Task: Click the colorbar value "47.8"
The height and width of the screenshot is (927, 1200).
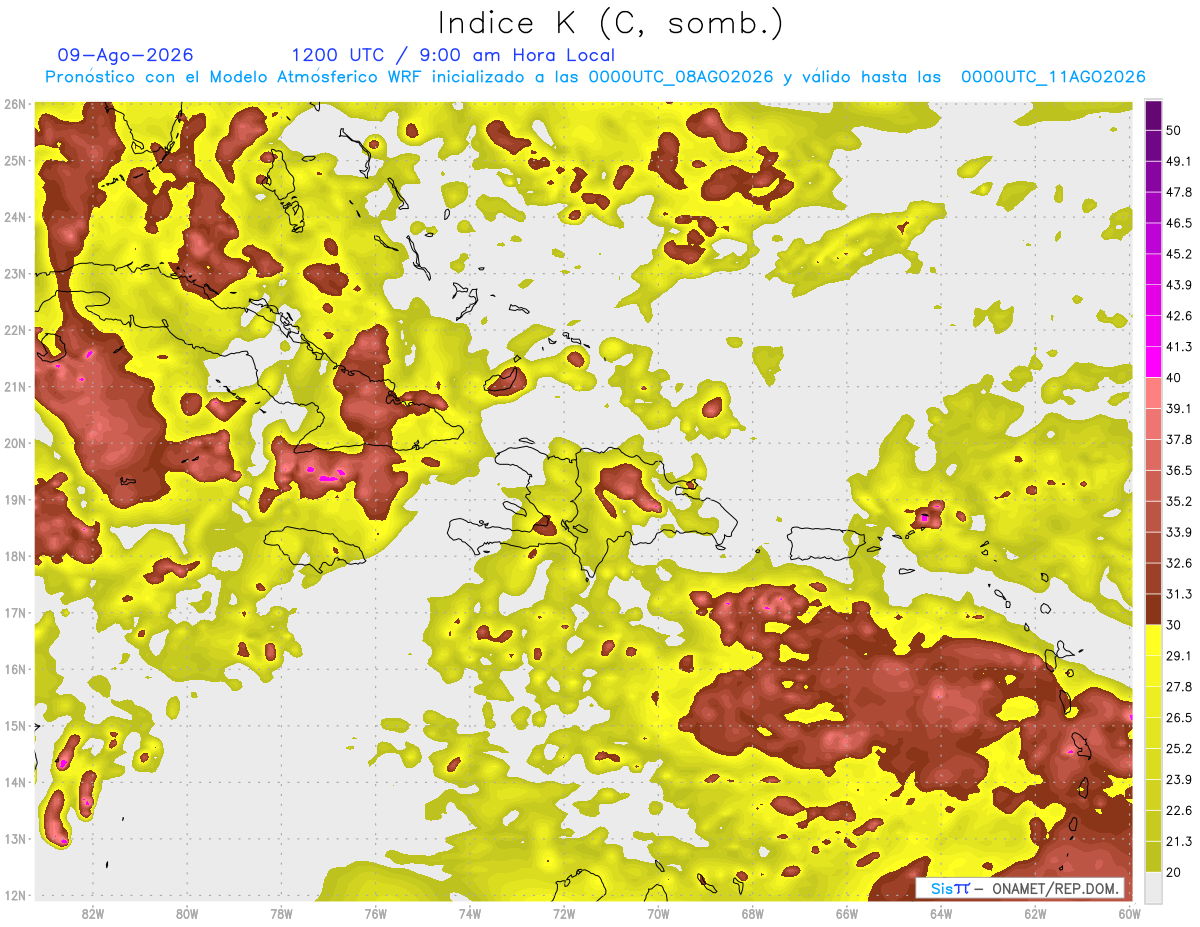Action: (1179, 191)
